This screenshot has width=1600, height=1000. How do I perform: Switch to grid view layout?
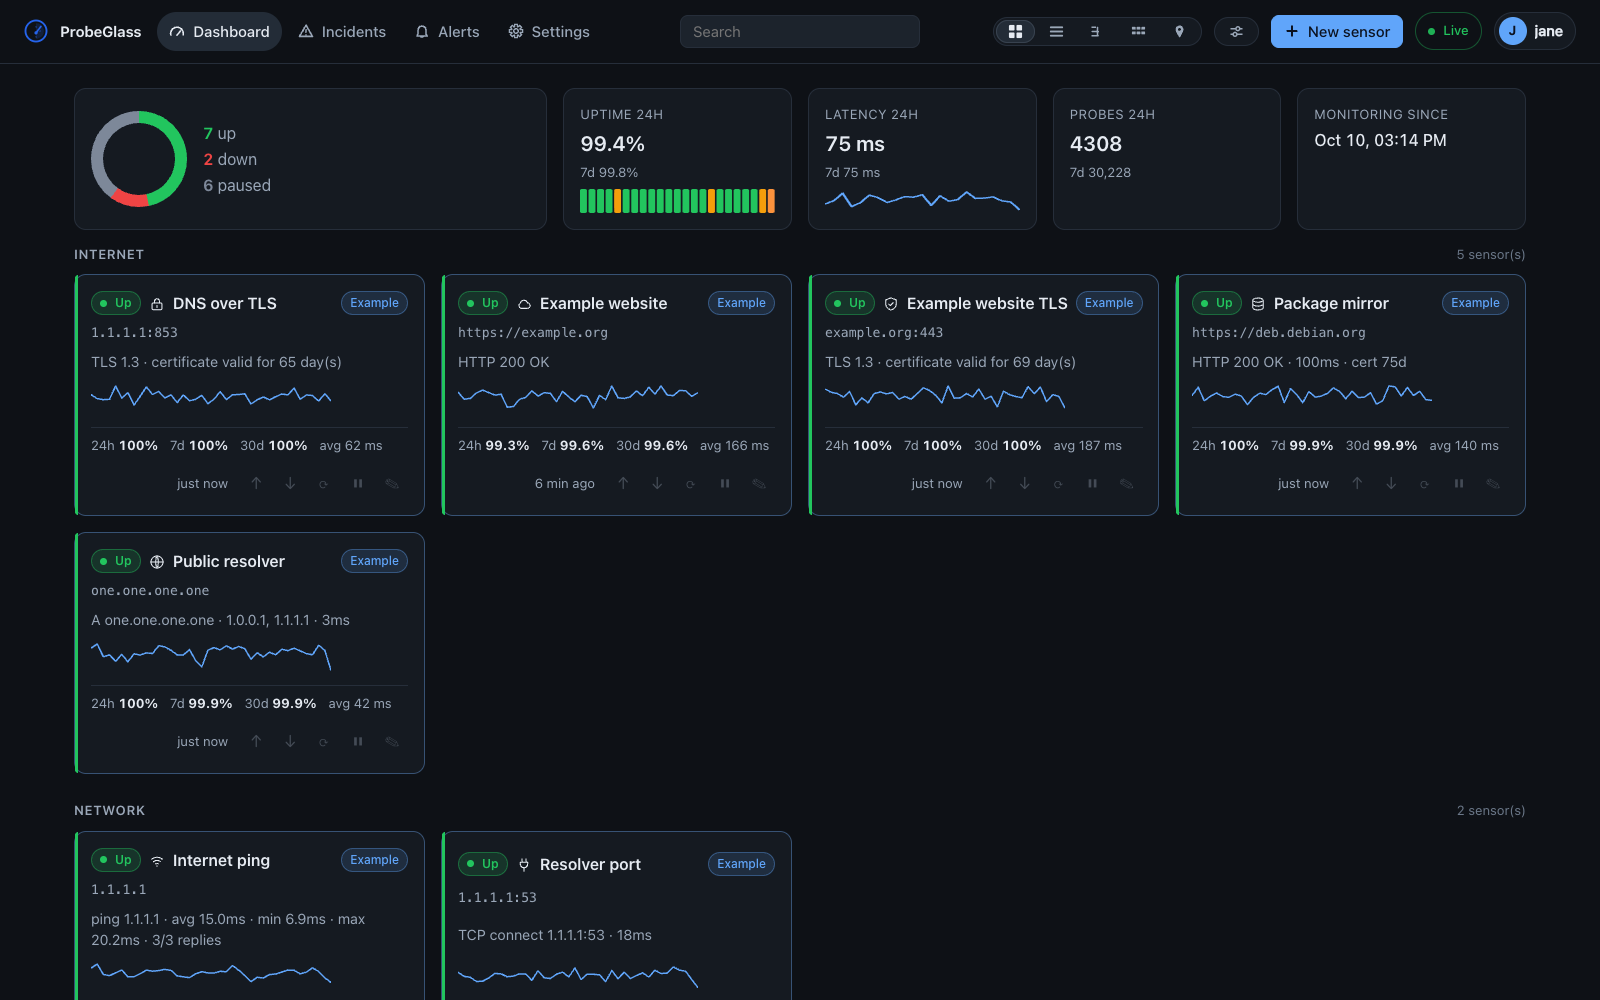tap(1015, 32)
